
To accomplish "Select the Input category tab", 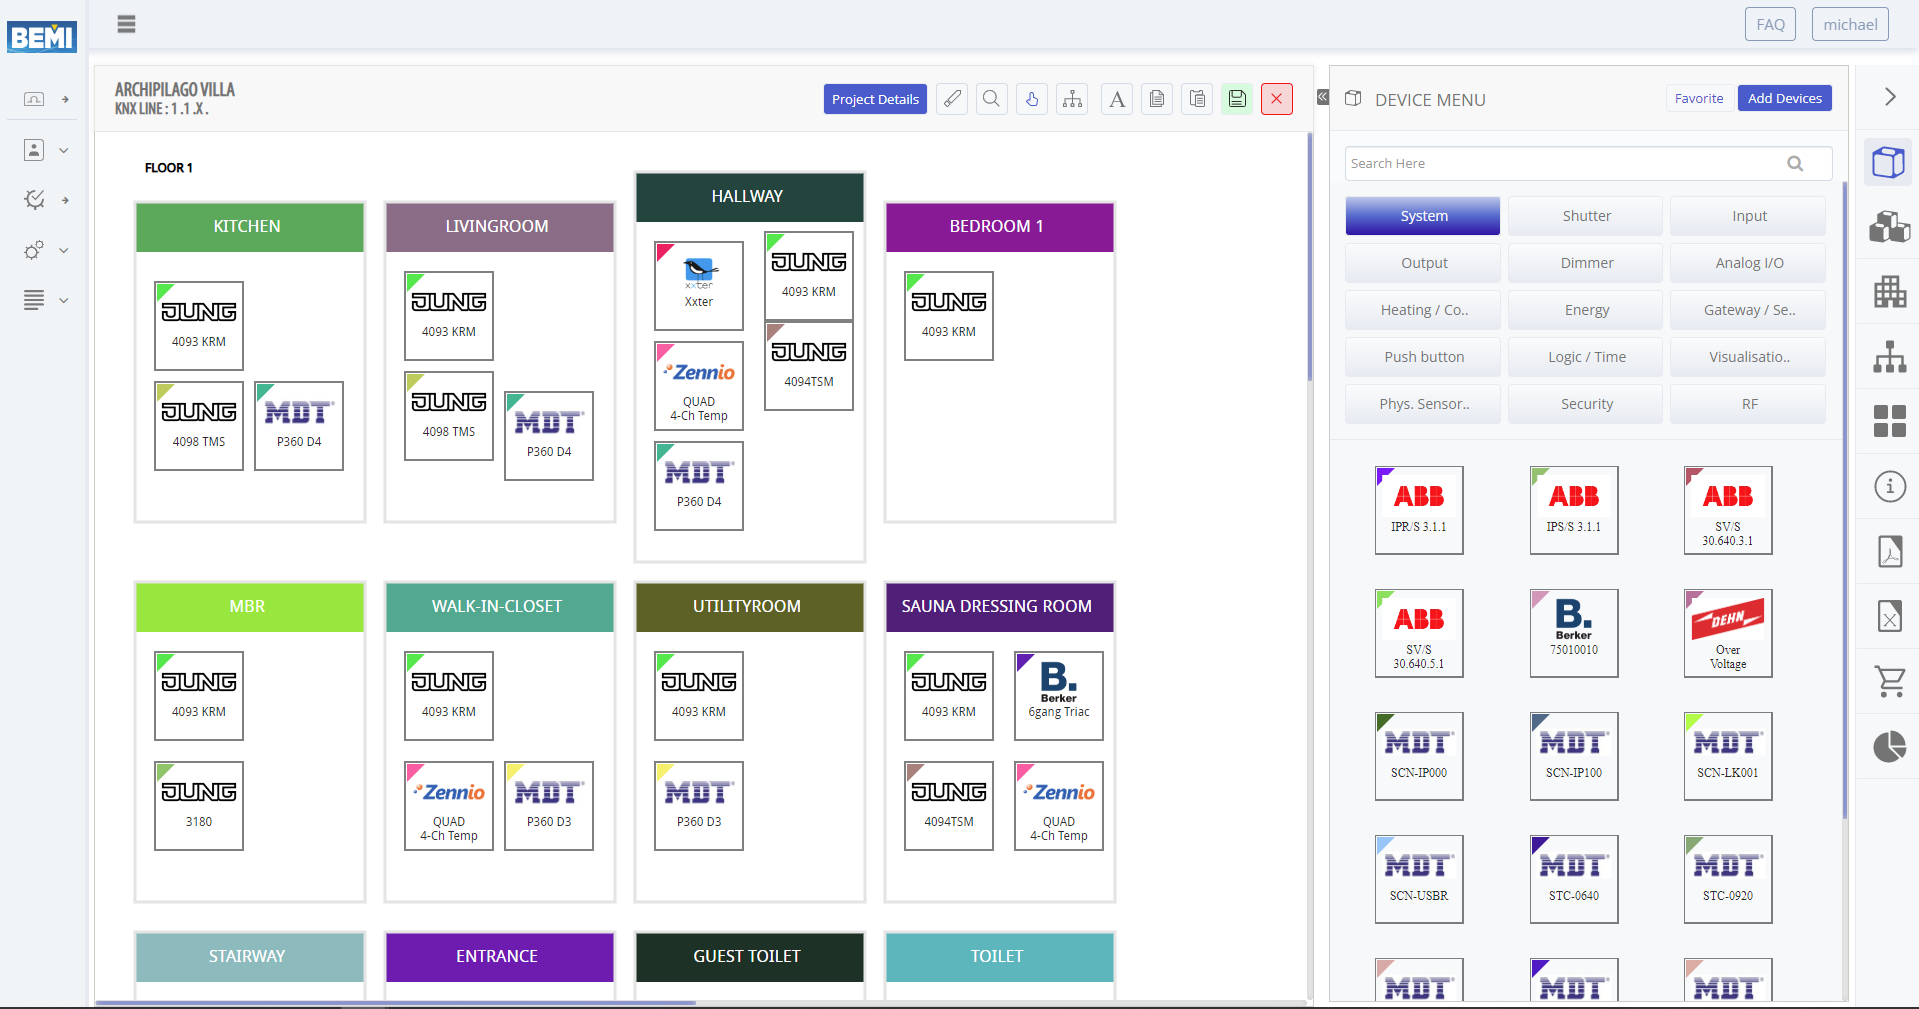I will pos(1749,216).
